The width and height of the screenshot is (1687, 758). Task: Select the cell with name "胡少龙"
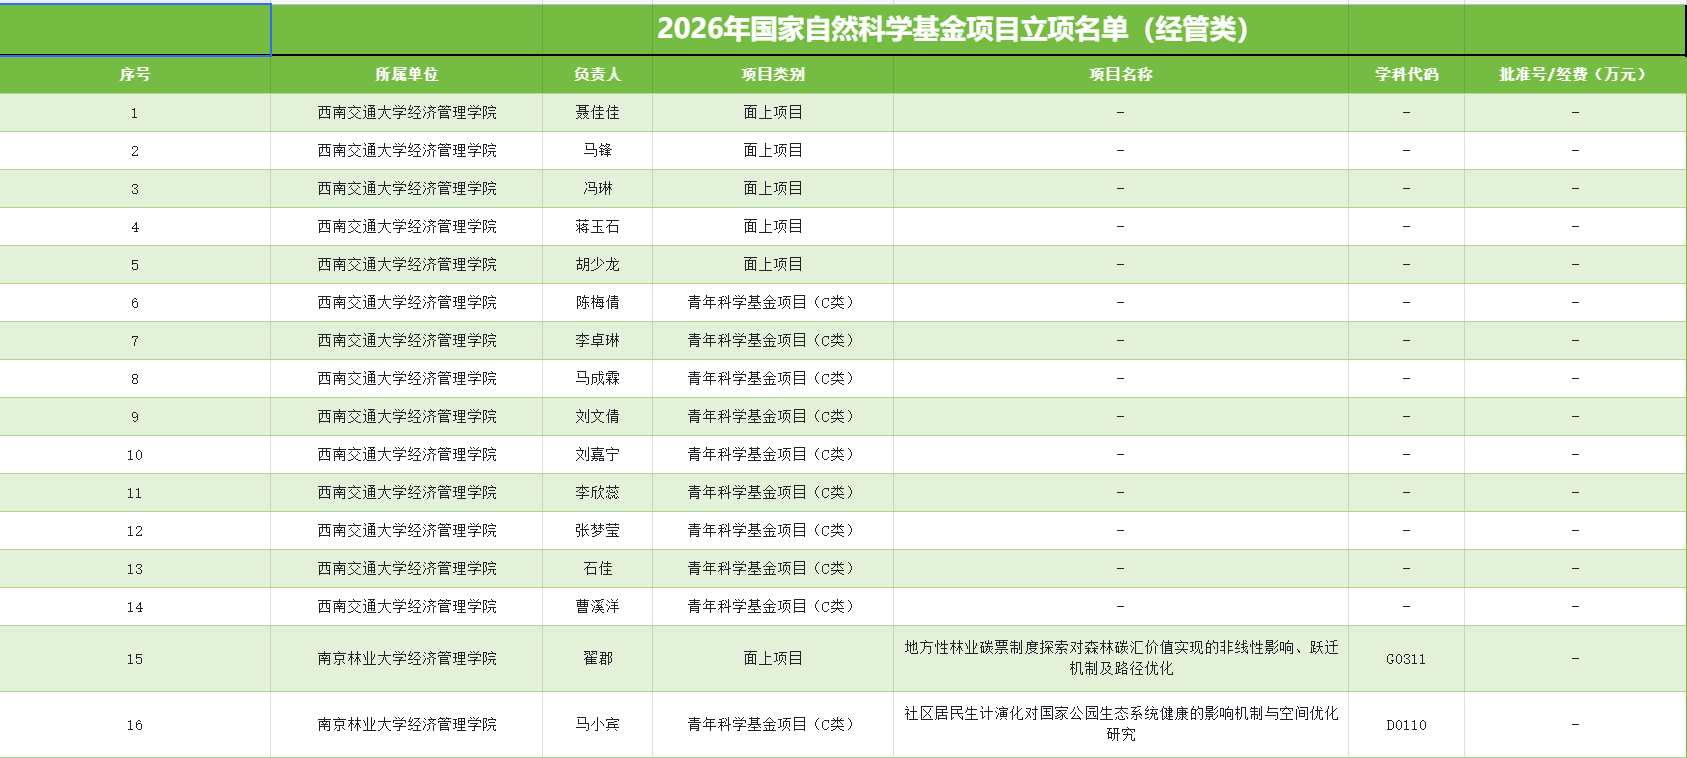(597, 264)
